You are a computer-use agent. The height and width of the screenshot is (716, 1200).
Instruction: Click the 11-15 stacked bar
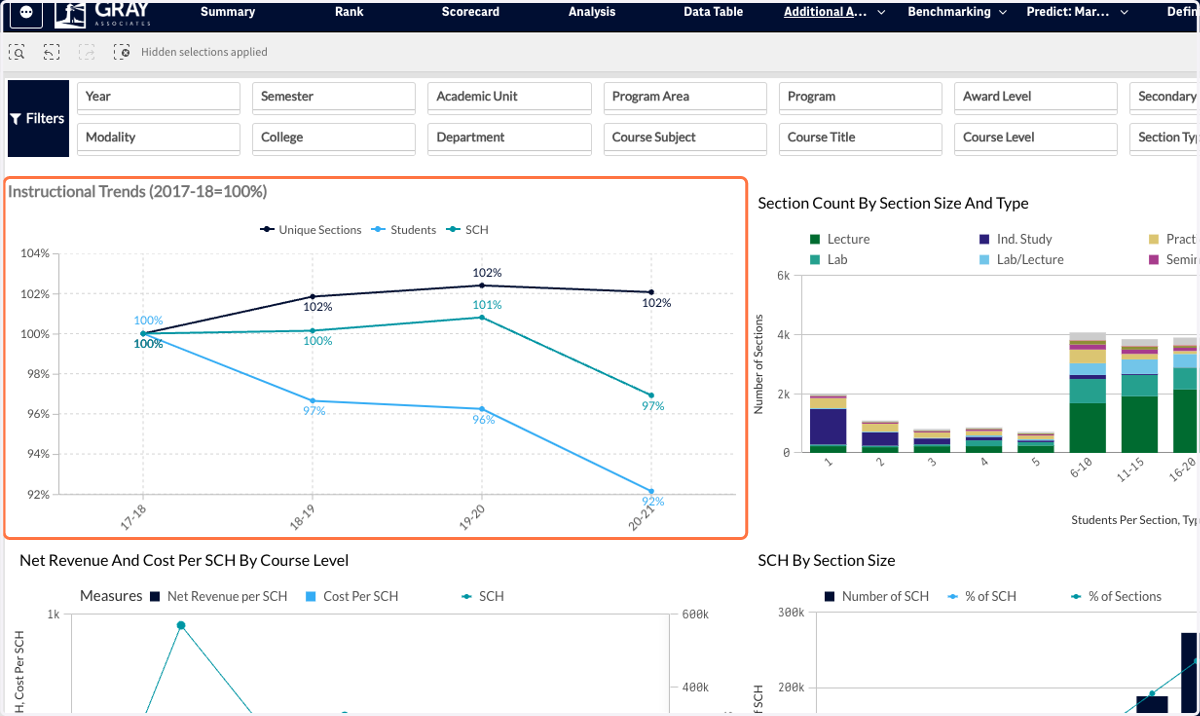point(1139,396)
